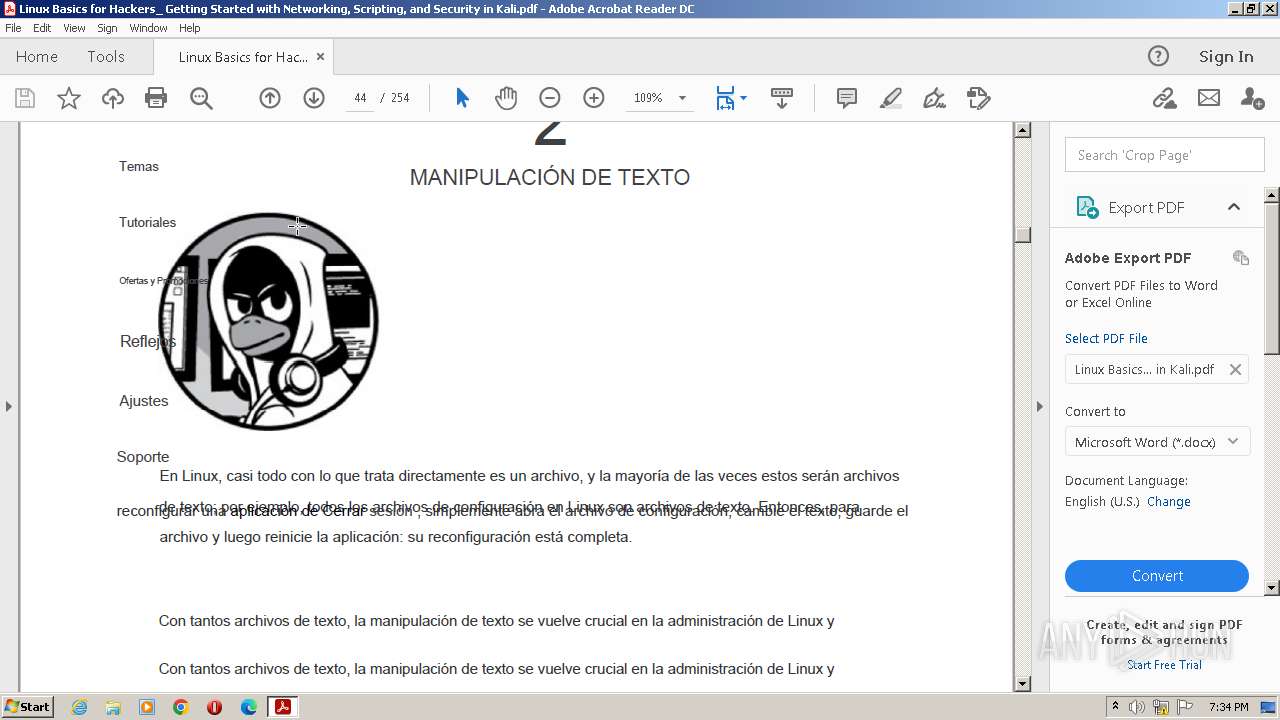The image size is (1280, 720).
Task: Open the Convert to format dropdown
Action: click(1157, 442)
